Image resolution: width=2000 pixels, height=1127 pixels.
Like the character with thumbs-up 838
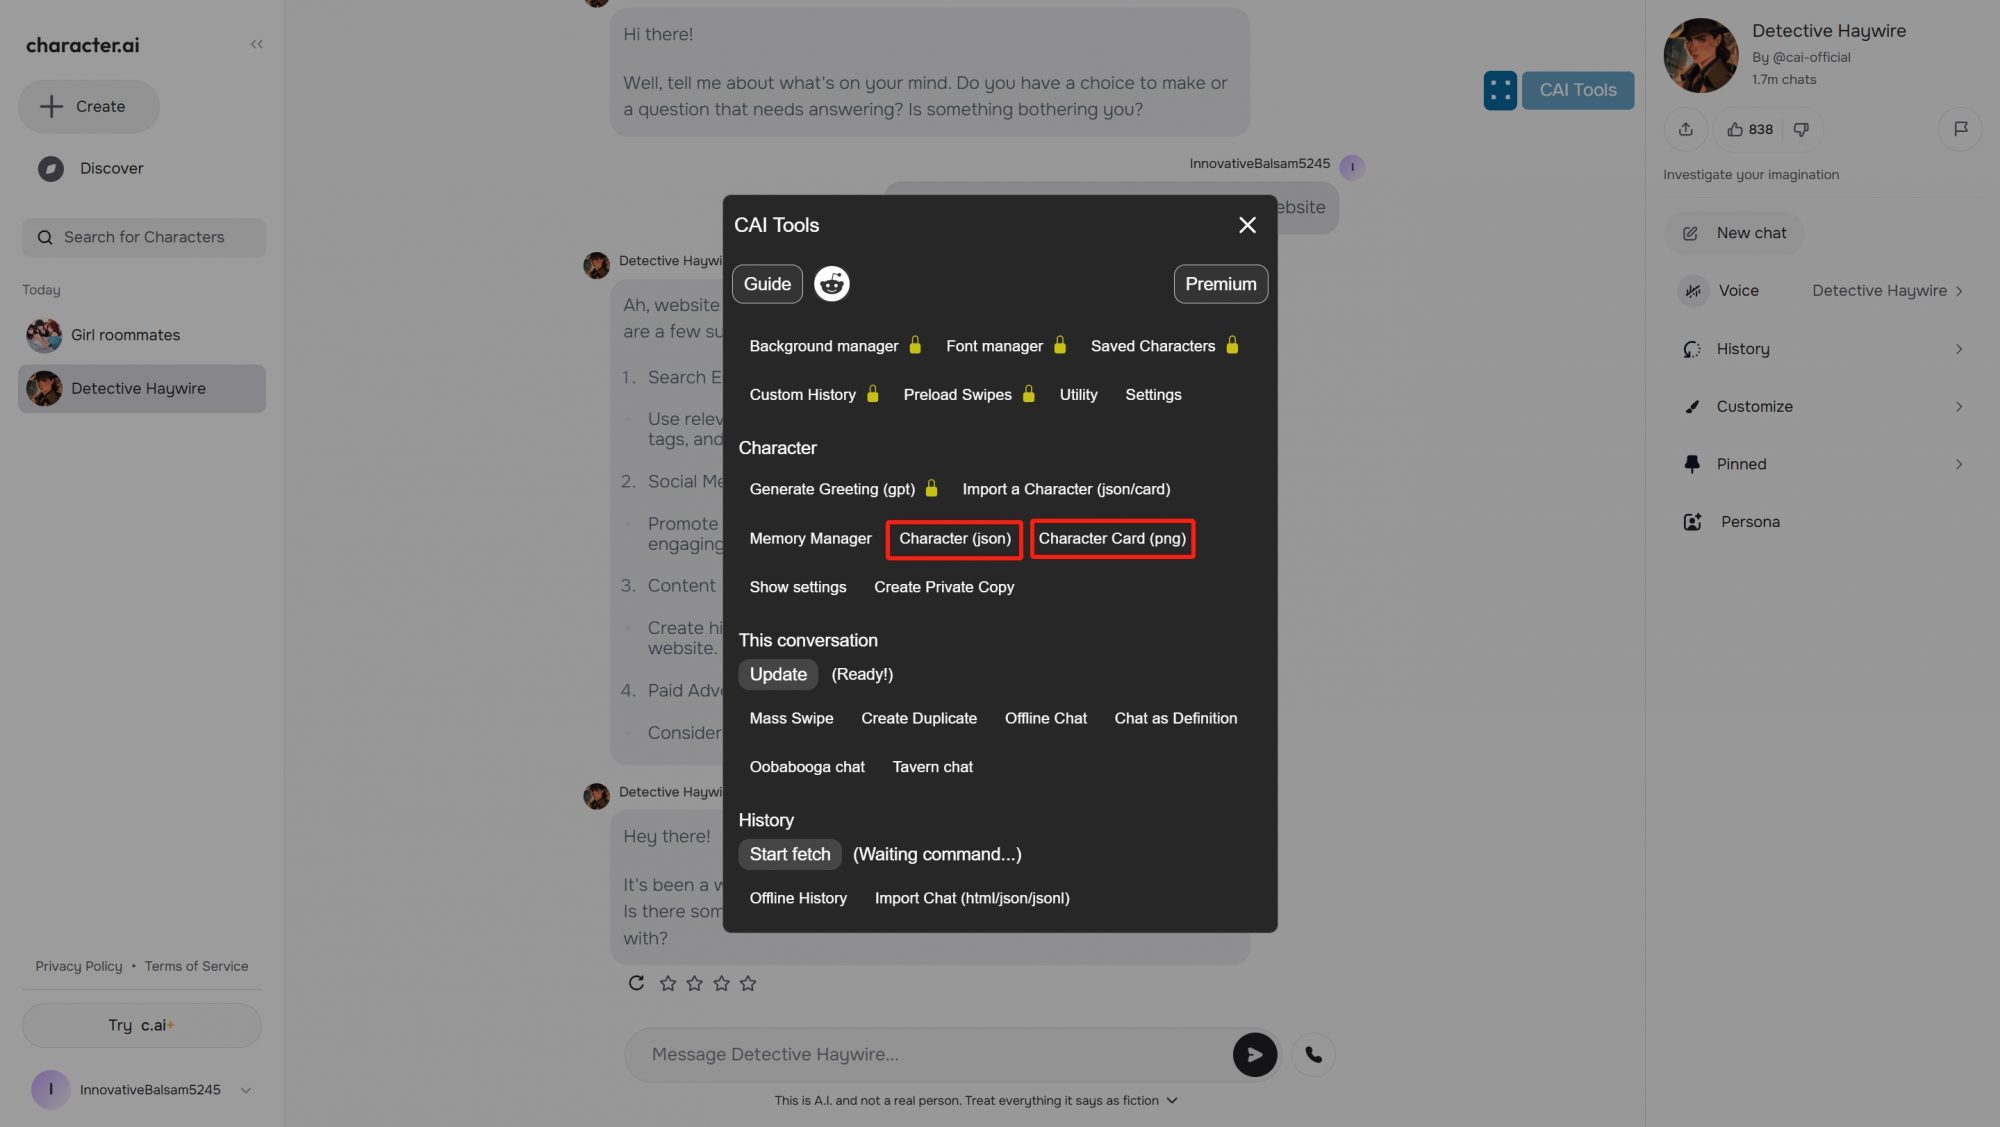tap(1749, 129)
